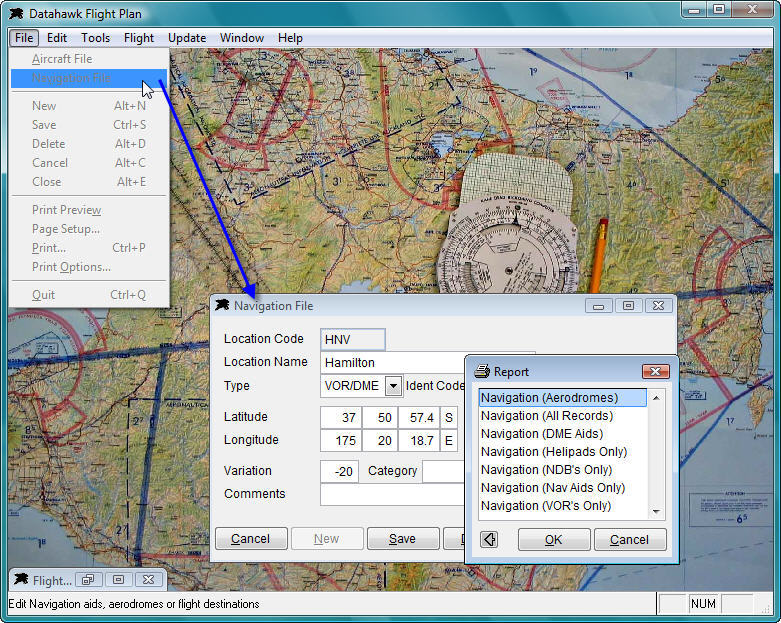This screenshot has width=781, height=623.
Task: Click OK in the Report dialog
Action: 554,539
